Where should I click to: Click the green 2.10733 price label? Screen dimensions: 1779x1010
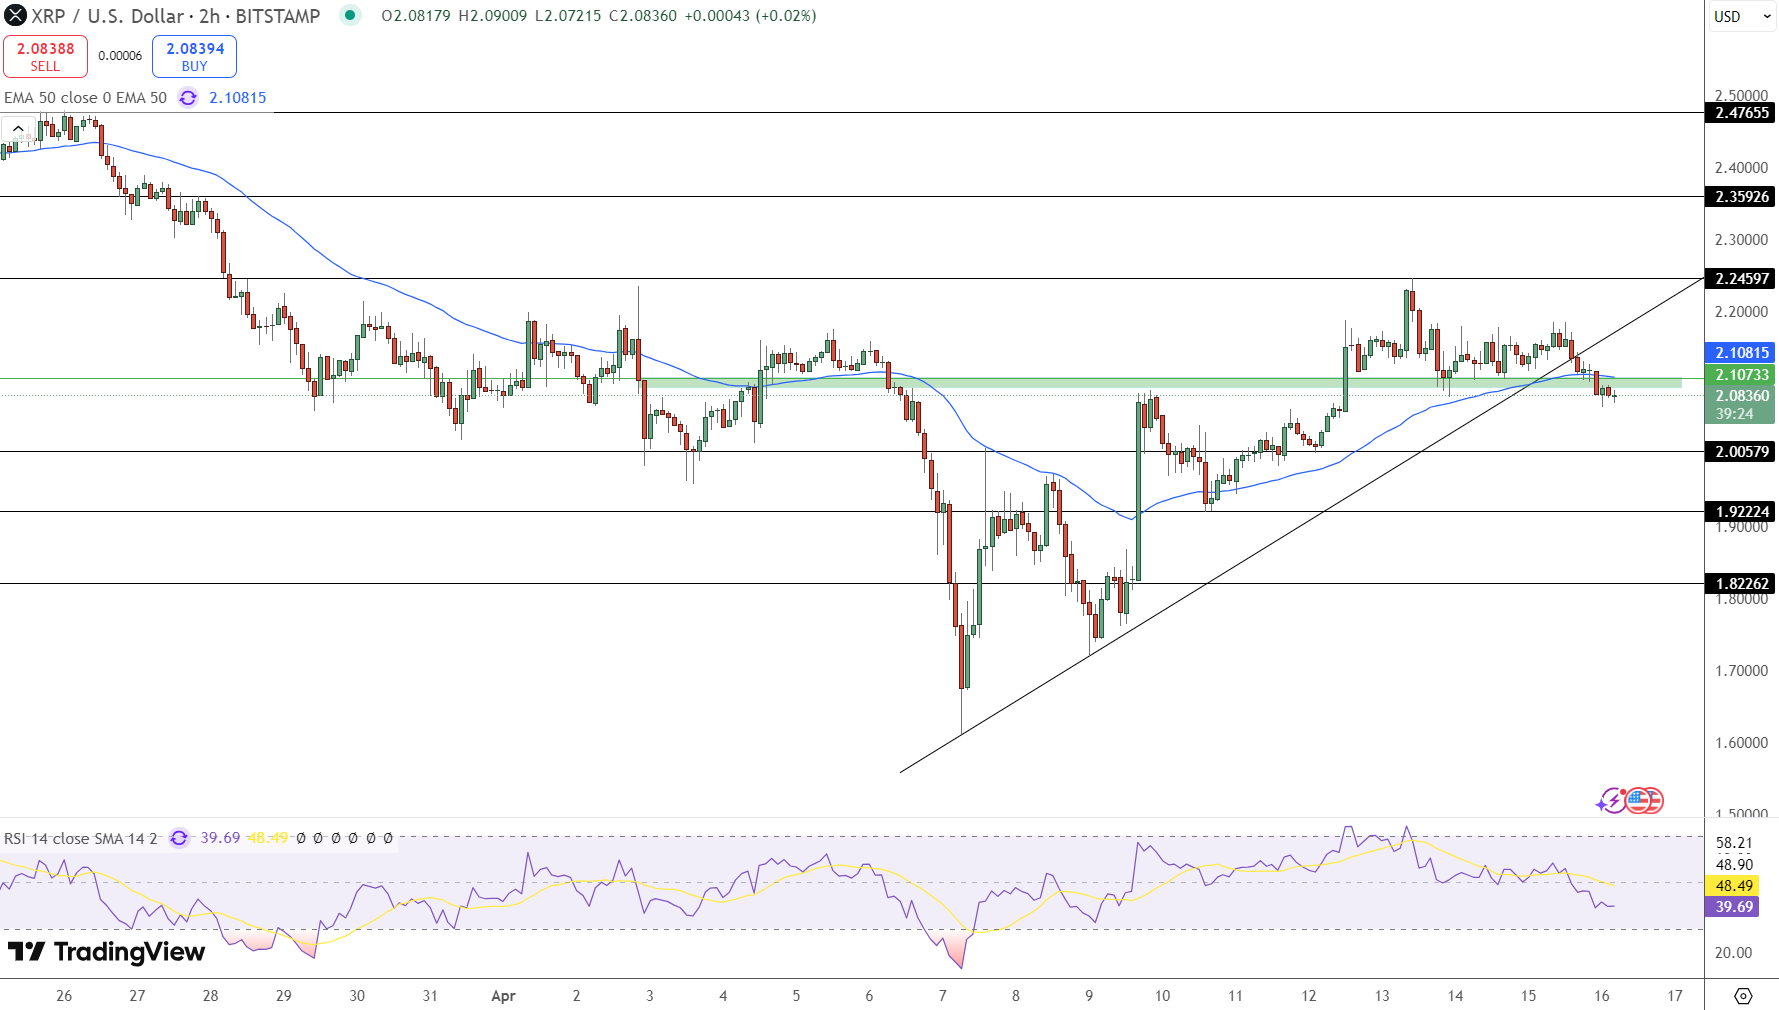pyautogui.click(x=1742, y=375)
